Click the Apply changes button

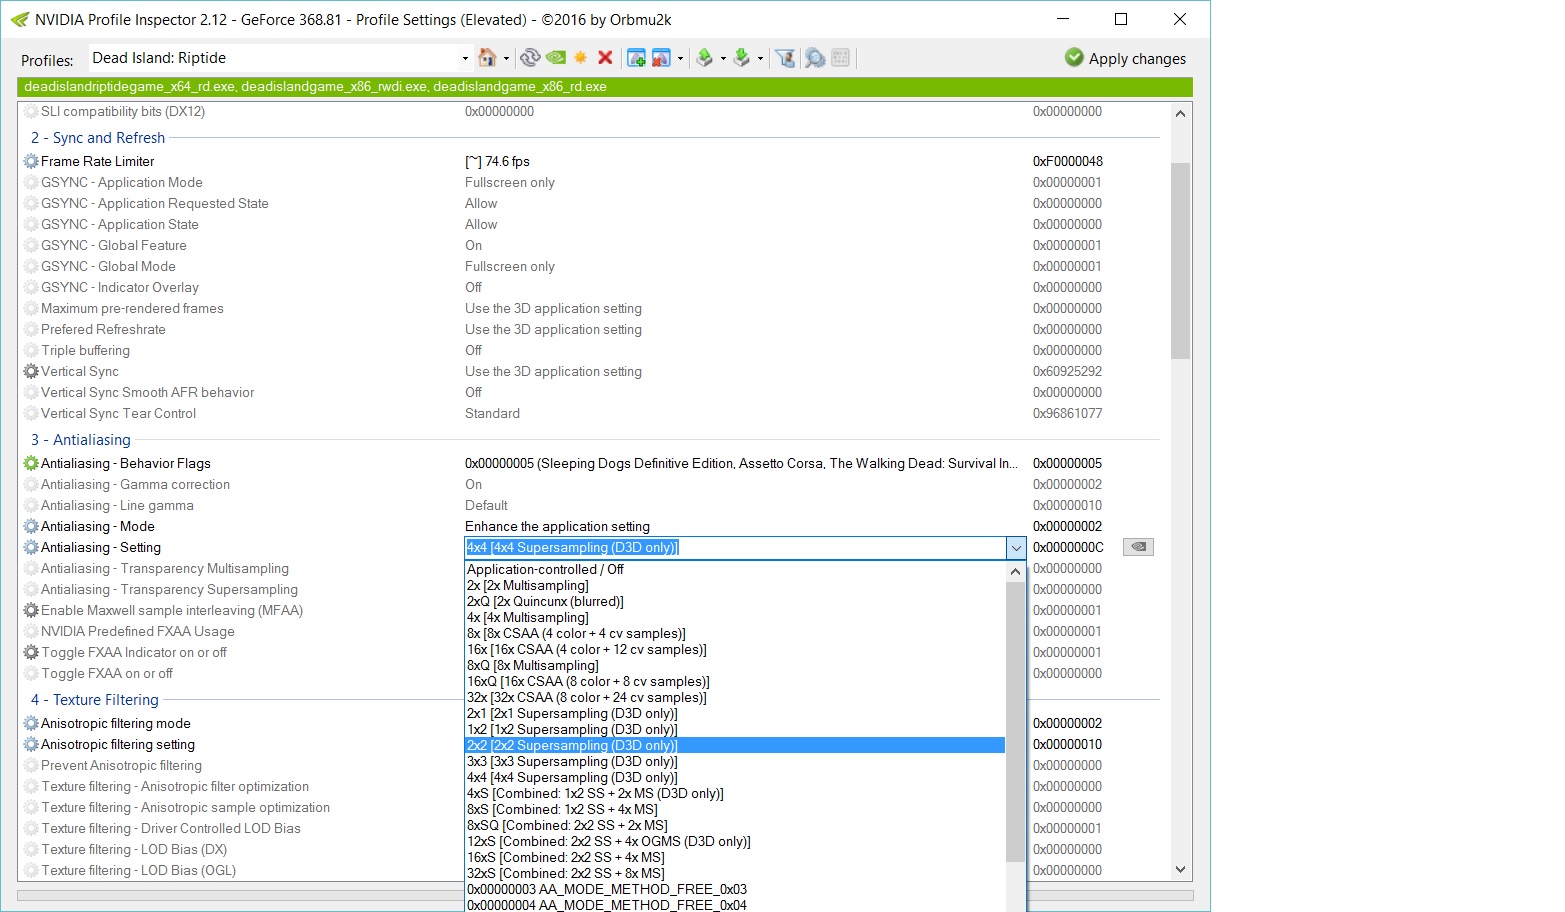[x=1126, y=58]
